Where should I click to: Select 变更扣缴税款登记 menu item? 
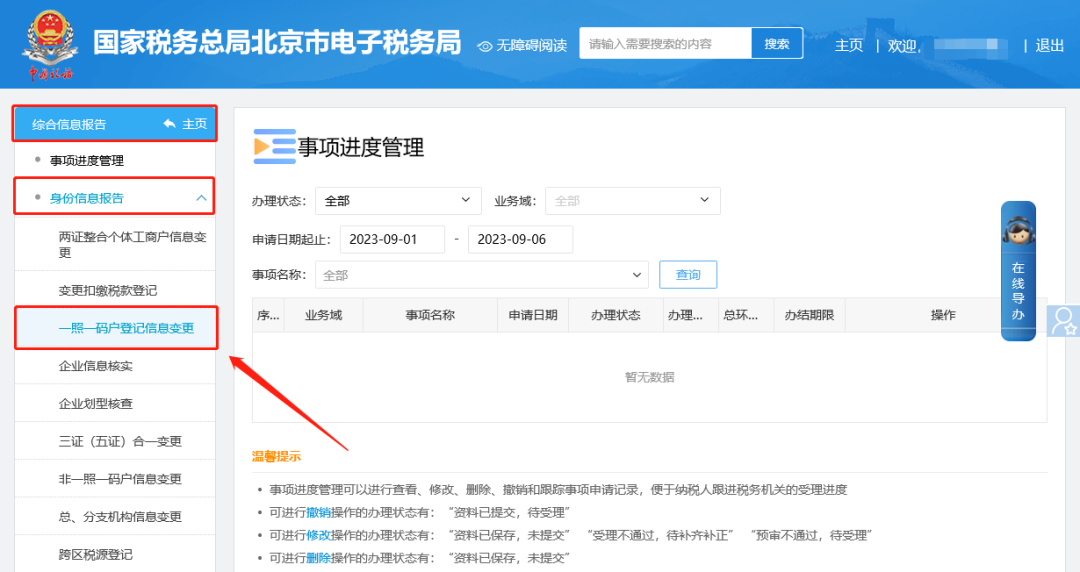click(108, 290)
